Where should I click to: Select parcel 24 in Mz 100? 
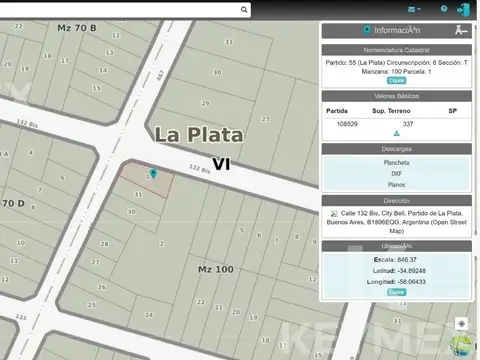coord(149,315)
